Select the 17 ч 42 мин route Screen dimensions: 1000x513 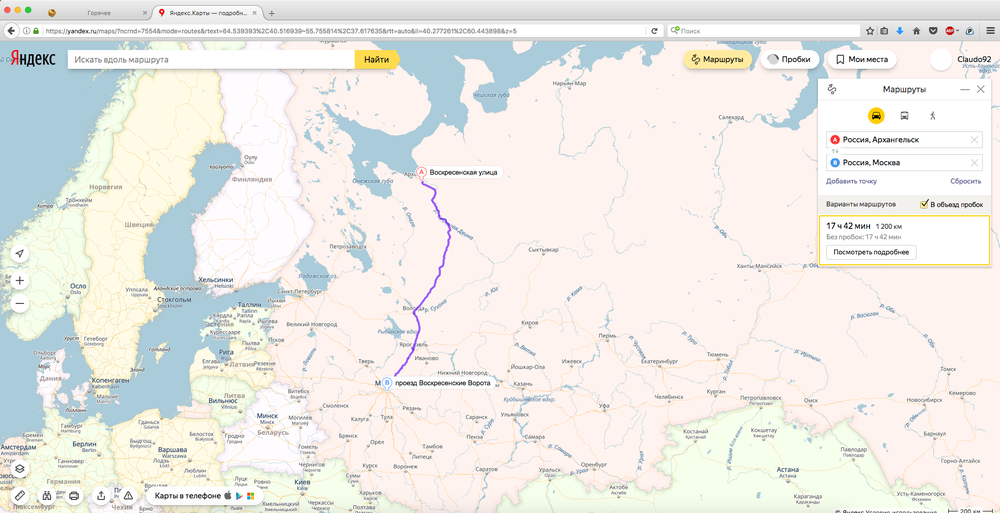tap(904, 241)
